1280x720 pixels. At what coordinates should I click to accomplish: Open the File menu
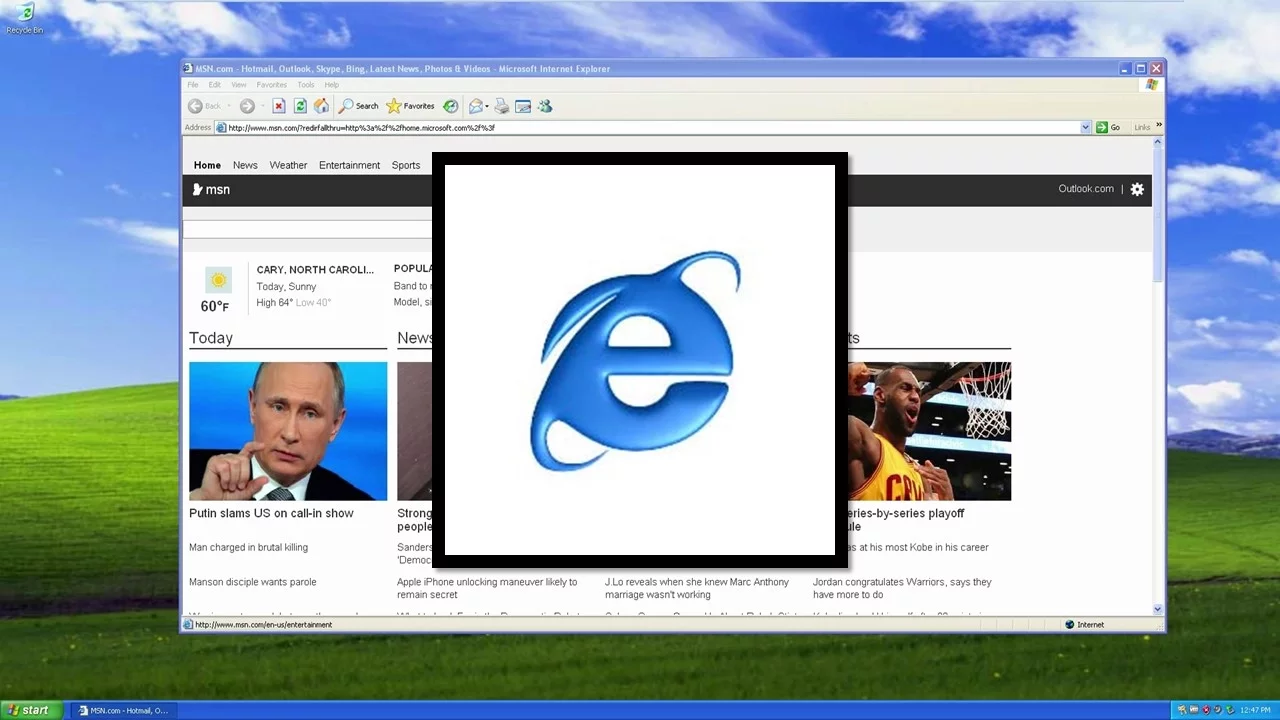[x=193, y=85]
